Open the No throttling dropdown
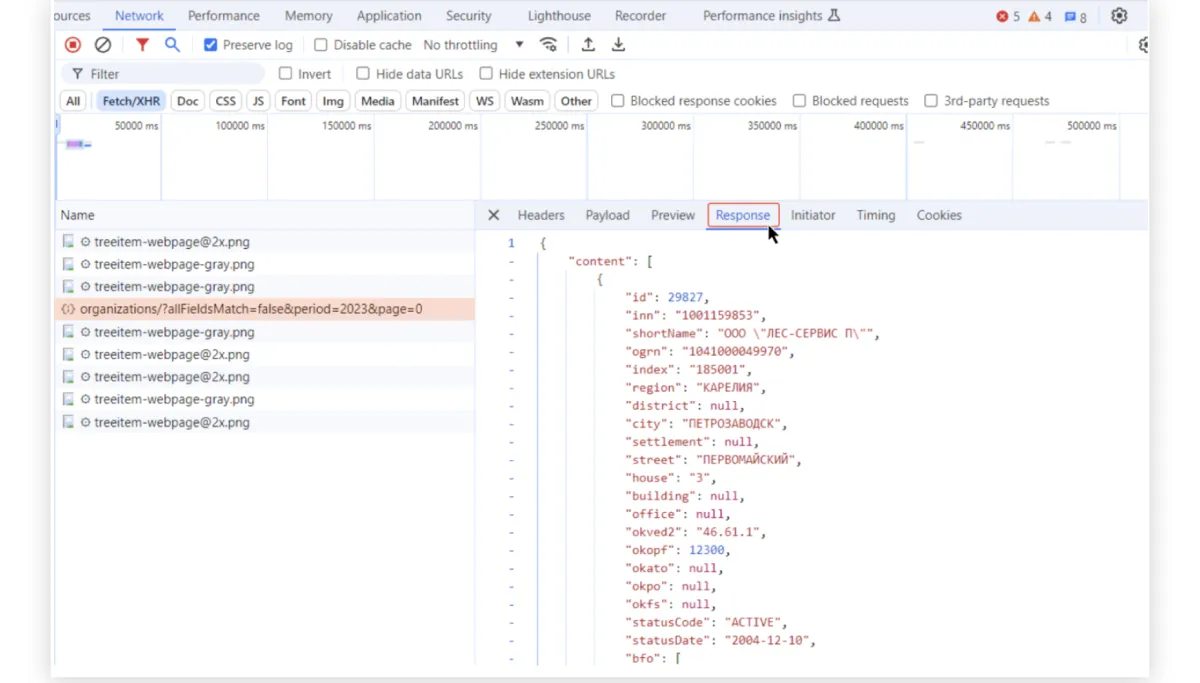The height and width of the screenshot is (683, 1200). coord(473,45)
